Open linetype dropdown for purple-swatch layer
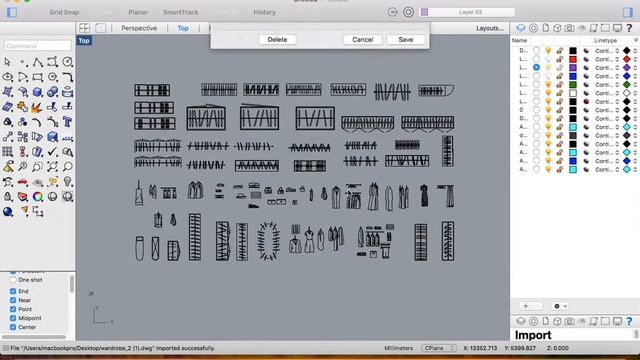This screenshot has height=360, width=640. 607,68
